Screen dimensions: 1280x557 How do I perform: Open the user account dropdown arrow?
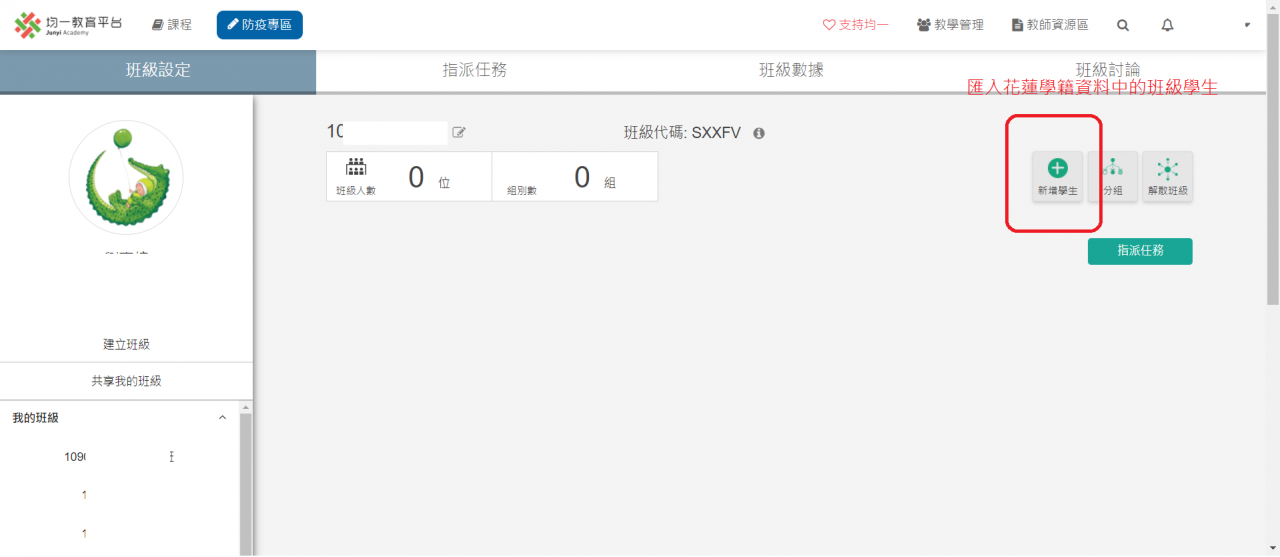[1247, 25]
